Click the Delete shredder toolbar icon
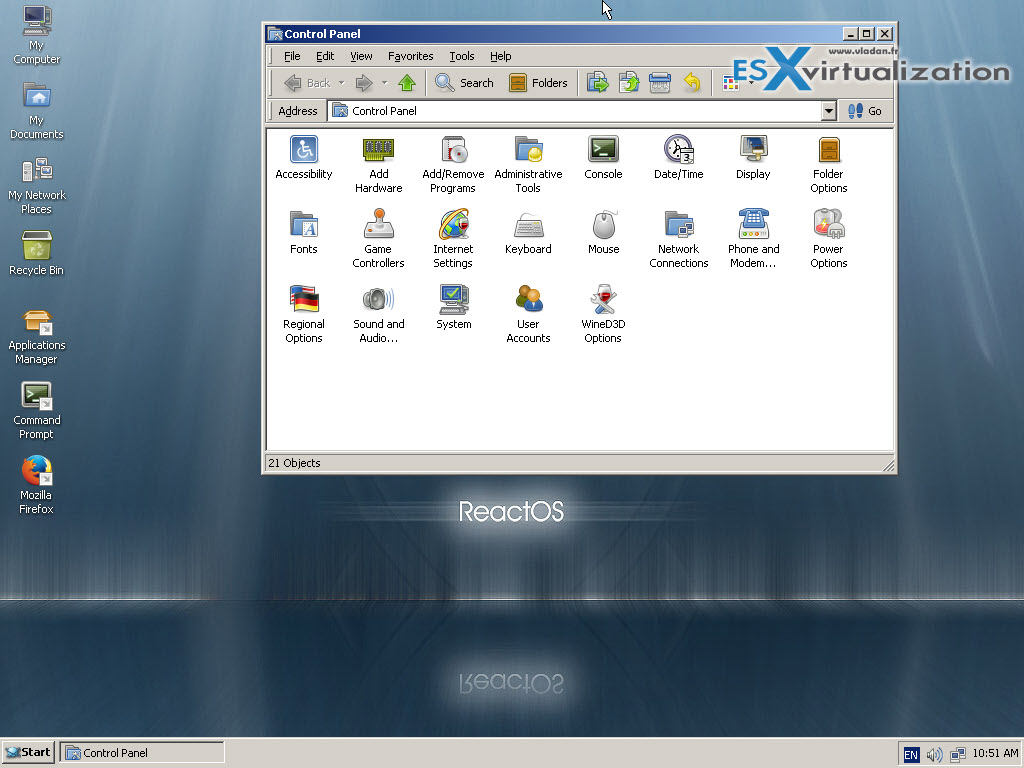The image size is (1024, 768). pyautogui.click(x=660, y=83)
